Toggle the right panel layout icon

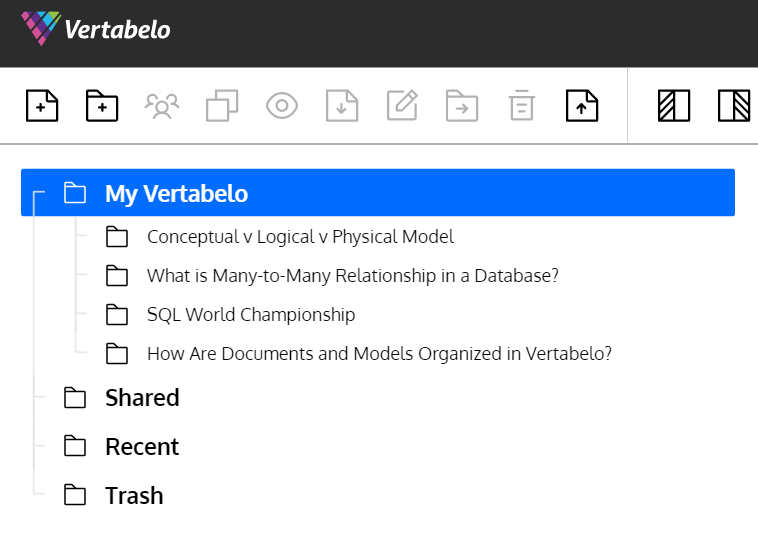(734, 105)
